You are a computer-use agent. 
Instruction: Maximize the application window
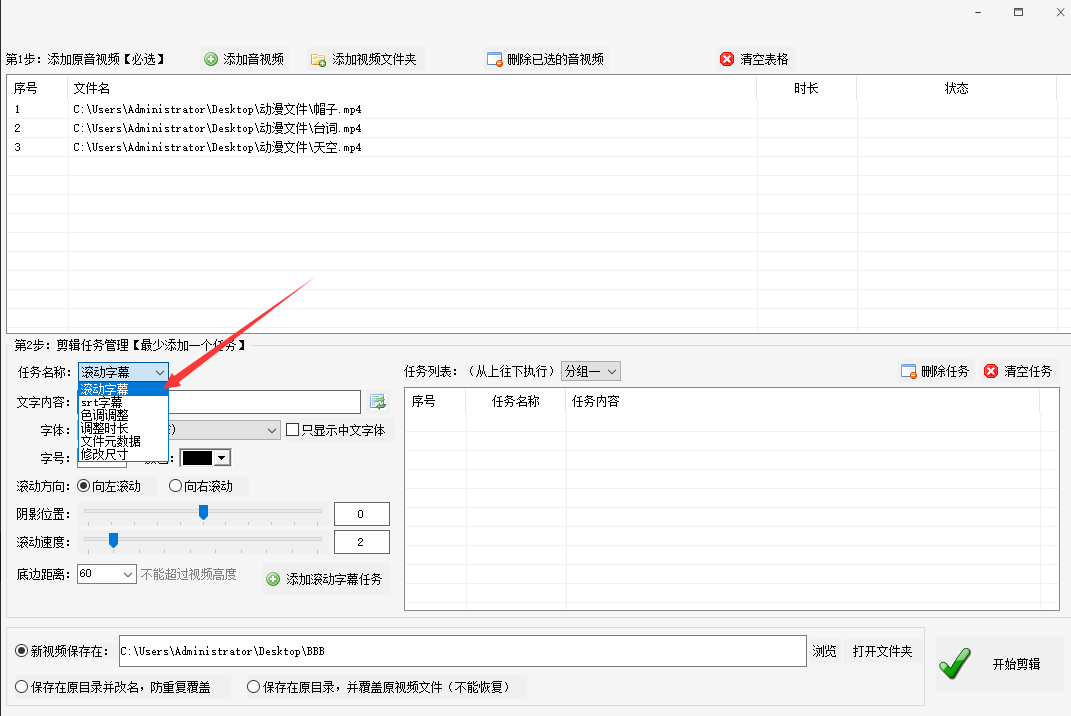(1018, 12)
